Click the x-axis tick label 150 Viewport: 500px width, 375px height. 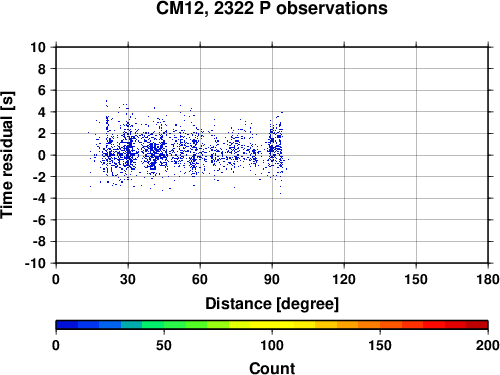click(x=416, y=279)
